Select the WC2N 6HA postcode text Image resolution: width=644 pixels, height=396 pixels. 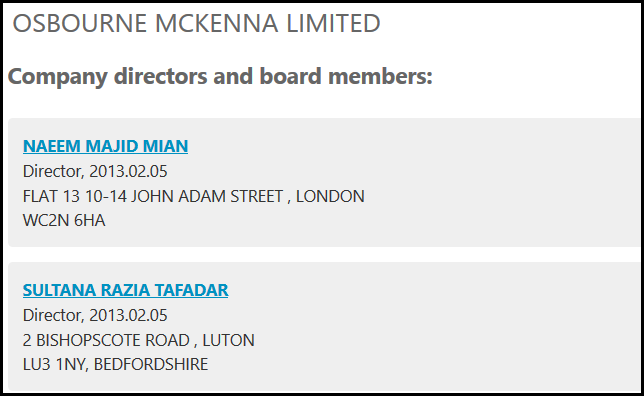pyautogui.click(x=64, y=221)
